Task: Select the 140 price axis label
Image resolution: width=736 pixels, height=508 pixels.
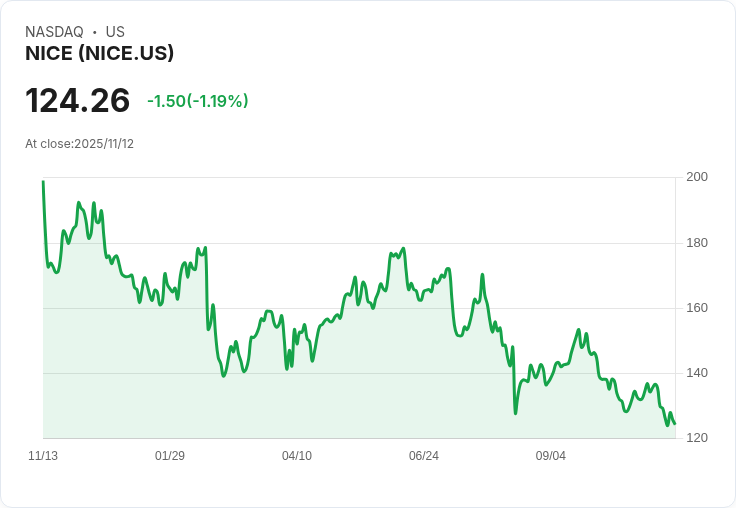Action: [x=697, y=373]
